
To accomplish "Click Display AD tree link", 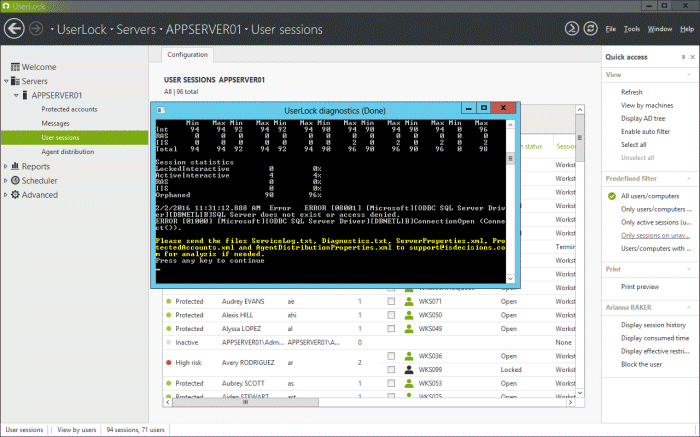I will [x=643, y=118].
